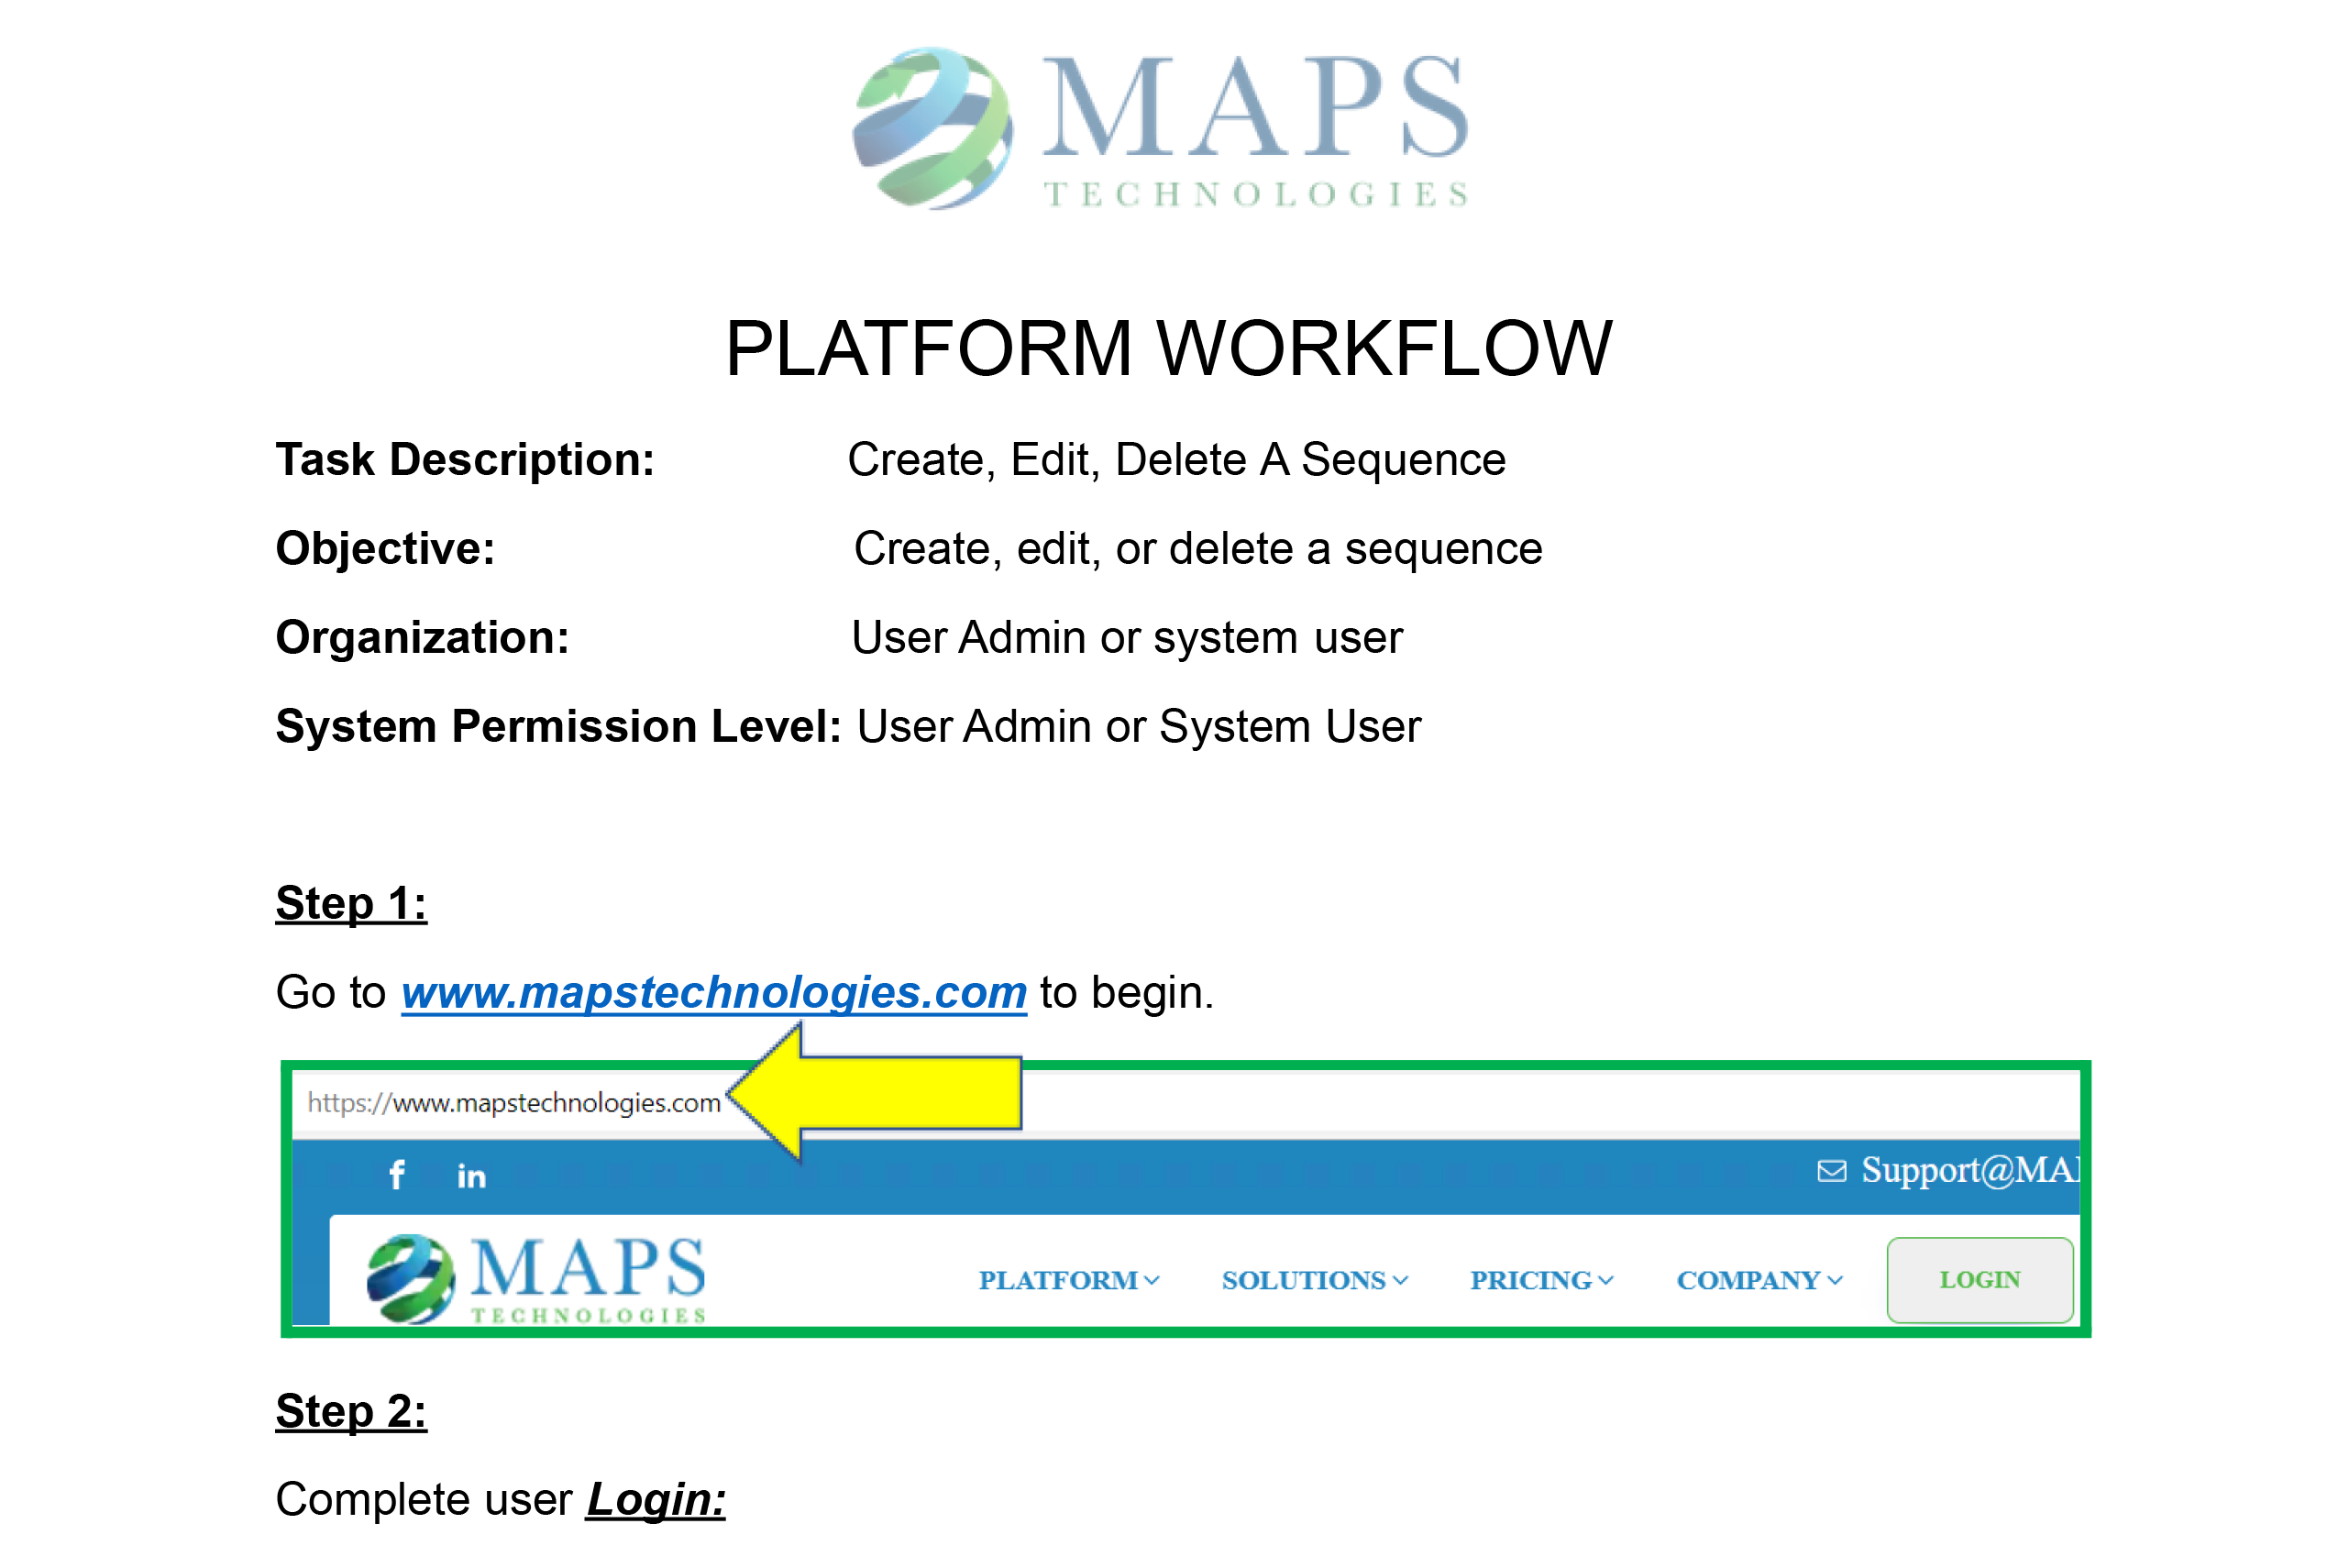Click the Step 2: heading
2338x1568 pixels.
tap(351, 1411)
